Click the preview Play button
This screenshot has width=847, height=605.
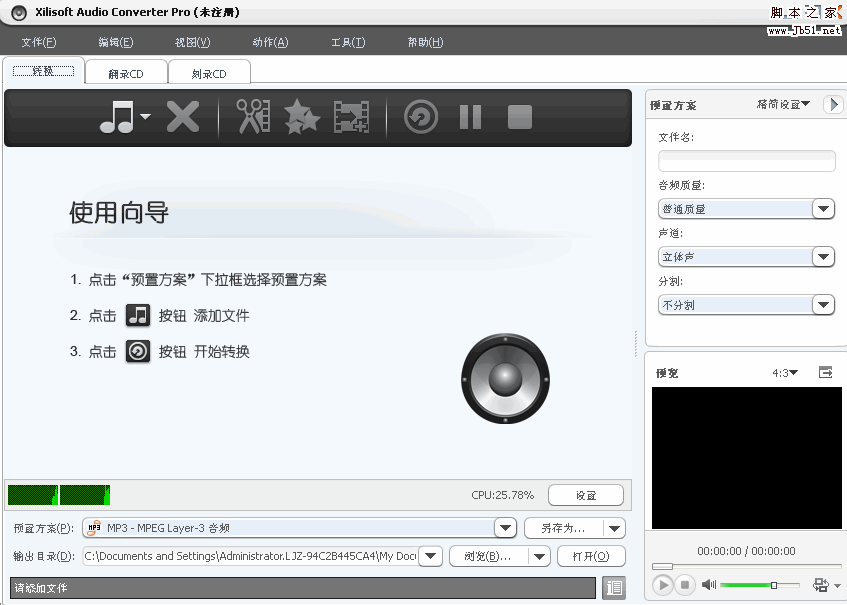[x=663, y=585]
